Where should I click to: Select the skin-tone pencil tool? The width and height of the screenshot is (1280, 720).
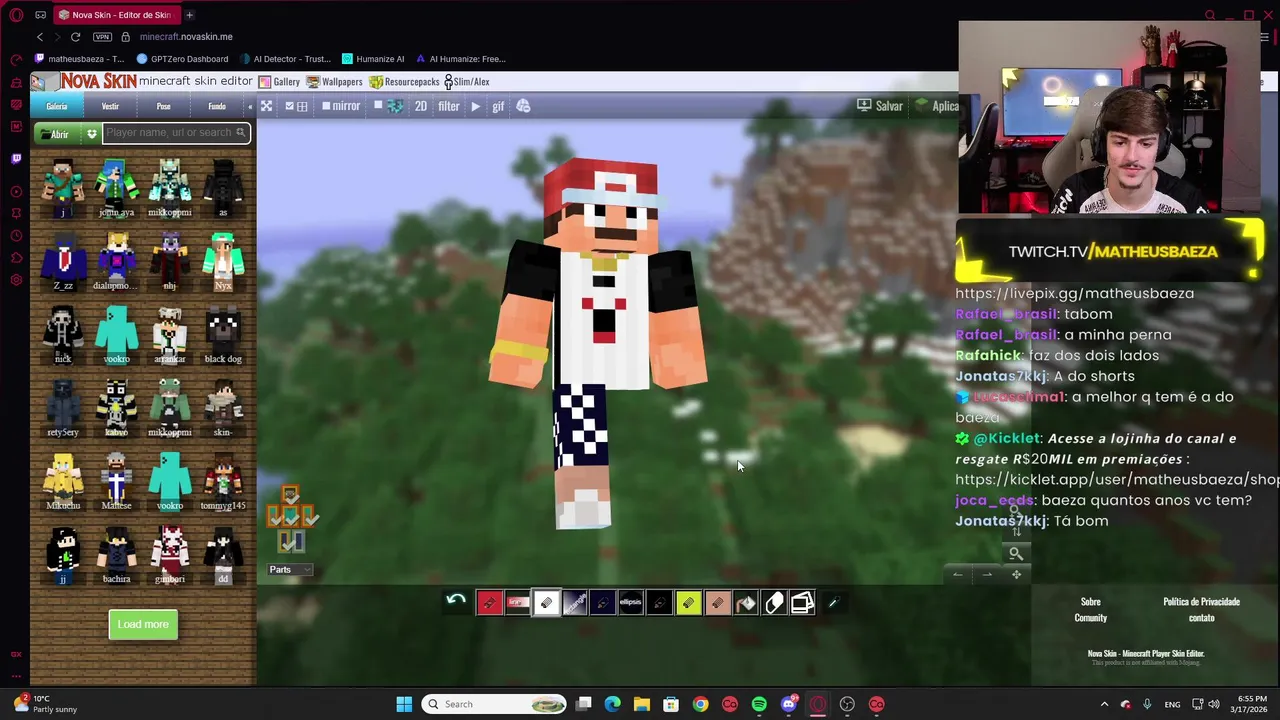tap(717, 603)
